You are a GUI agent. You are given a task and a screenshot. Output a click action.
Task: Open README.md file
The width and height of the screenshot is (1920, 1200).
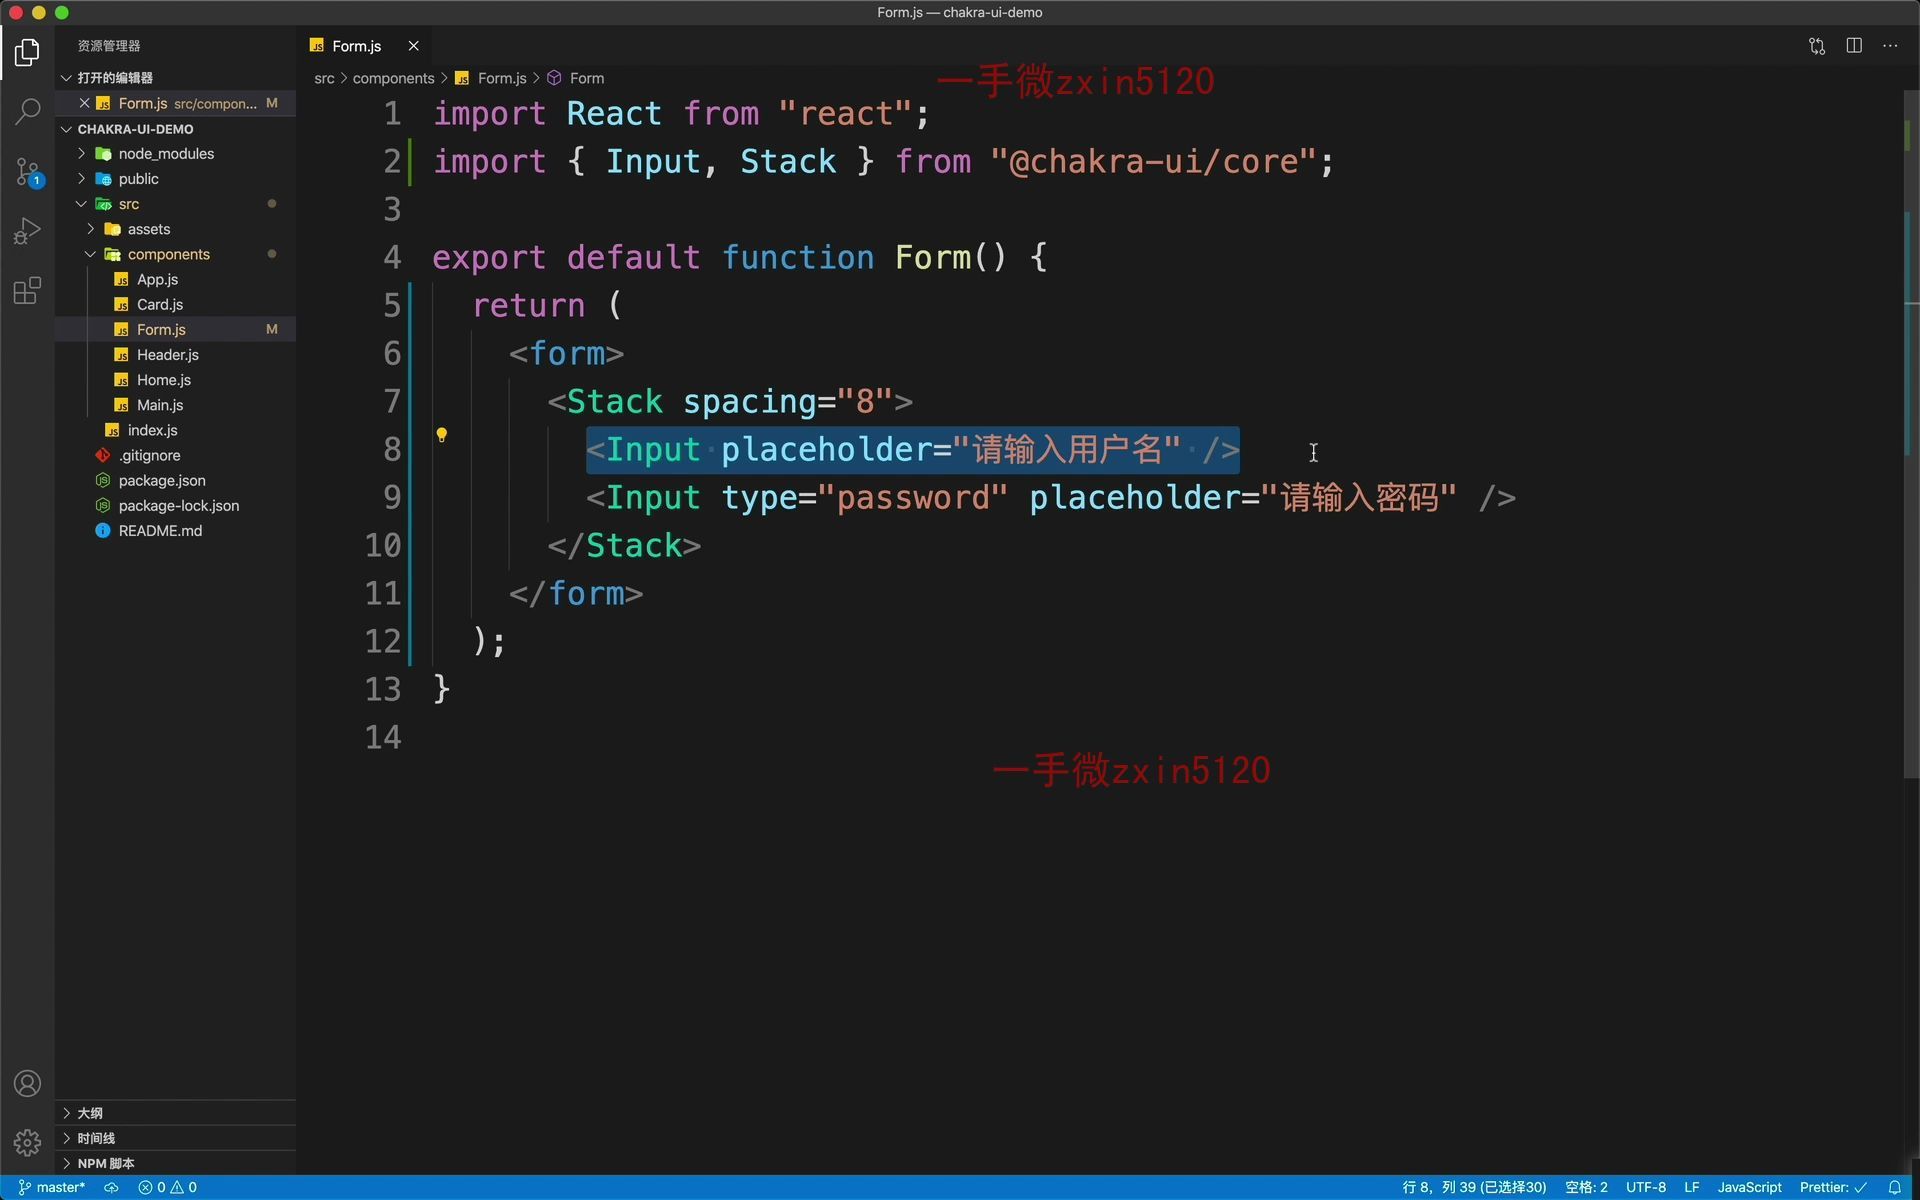click(175, 531)
